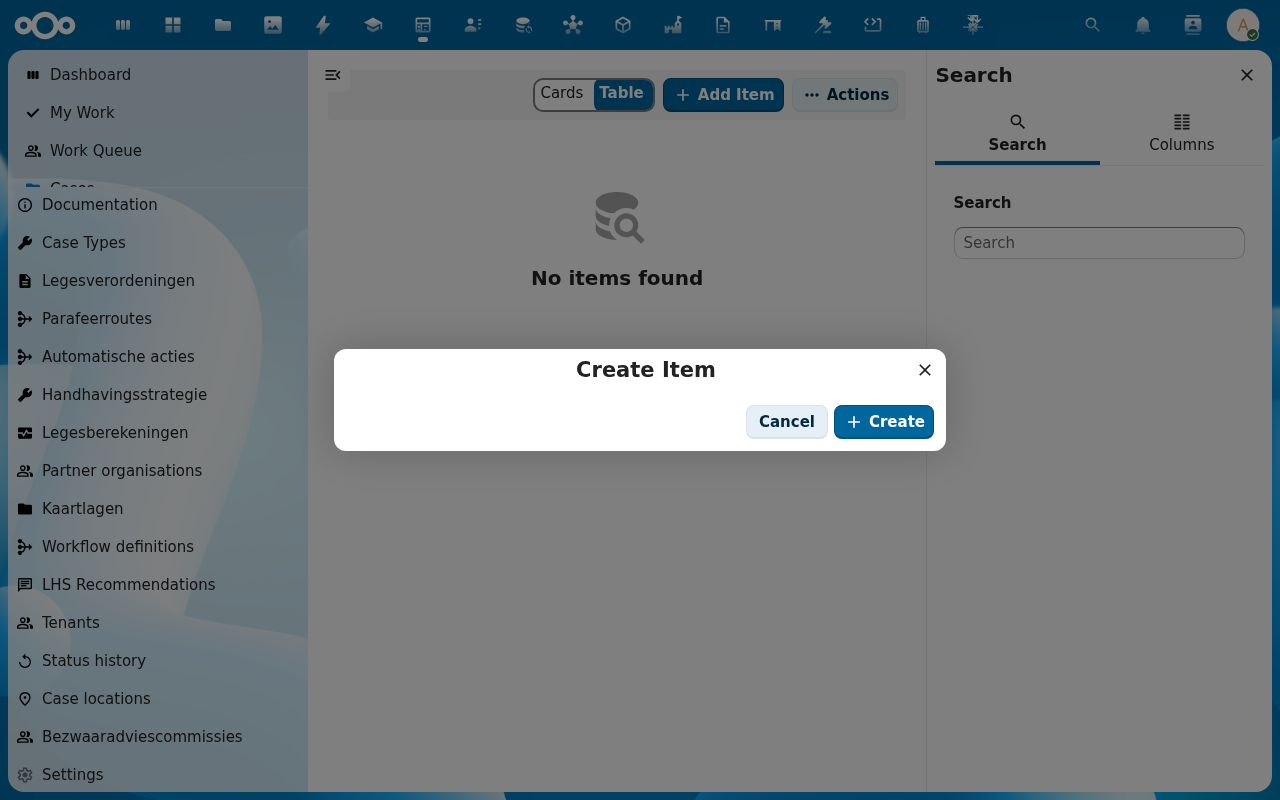Image resolution: width=1280 pixels, height=800 pixels.
Task: Open the notifications bell
Action: pos(1143,25)
